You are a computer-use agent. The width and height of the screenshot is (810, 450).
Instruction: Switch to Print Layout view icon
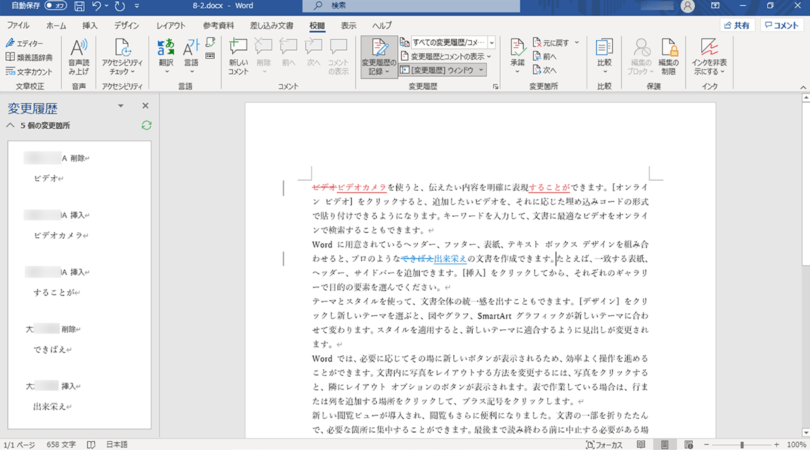point(664,445)
